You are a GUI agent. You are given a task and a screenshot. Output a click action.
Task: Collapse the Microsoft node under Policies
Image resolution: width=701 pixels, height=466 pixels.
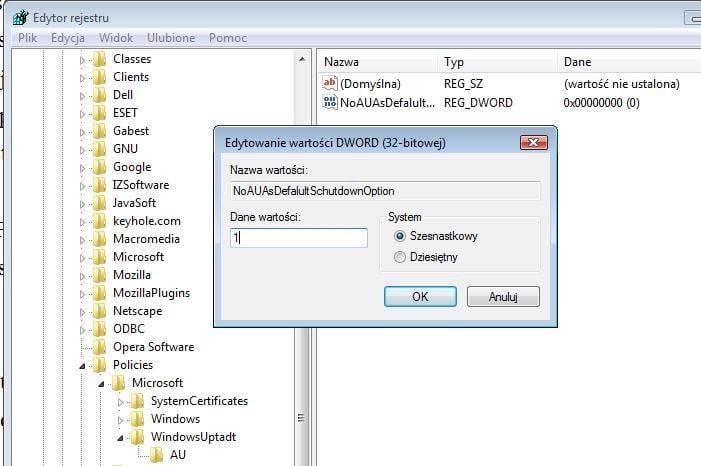pos(101,384)
